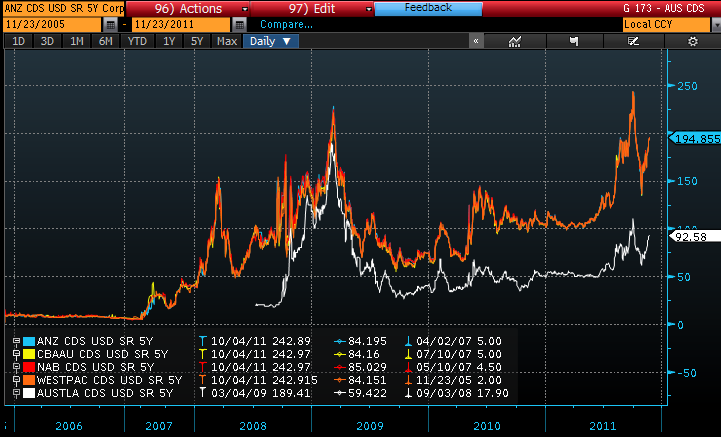Switch to the YTD time range
Image resolution: width=721 pixels, height=437 pixels.
tap(137, 41)
